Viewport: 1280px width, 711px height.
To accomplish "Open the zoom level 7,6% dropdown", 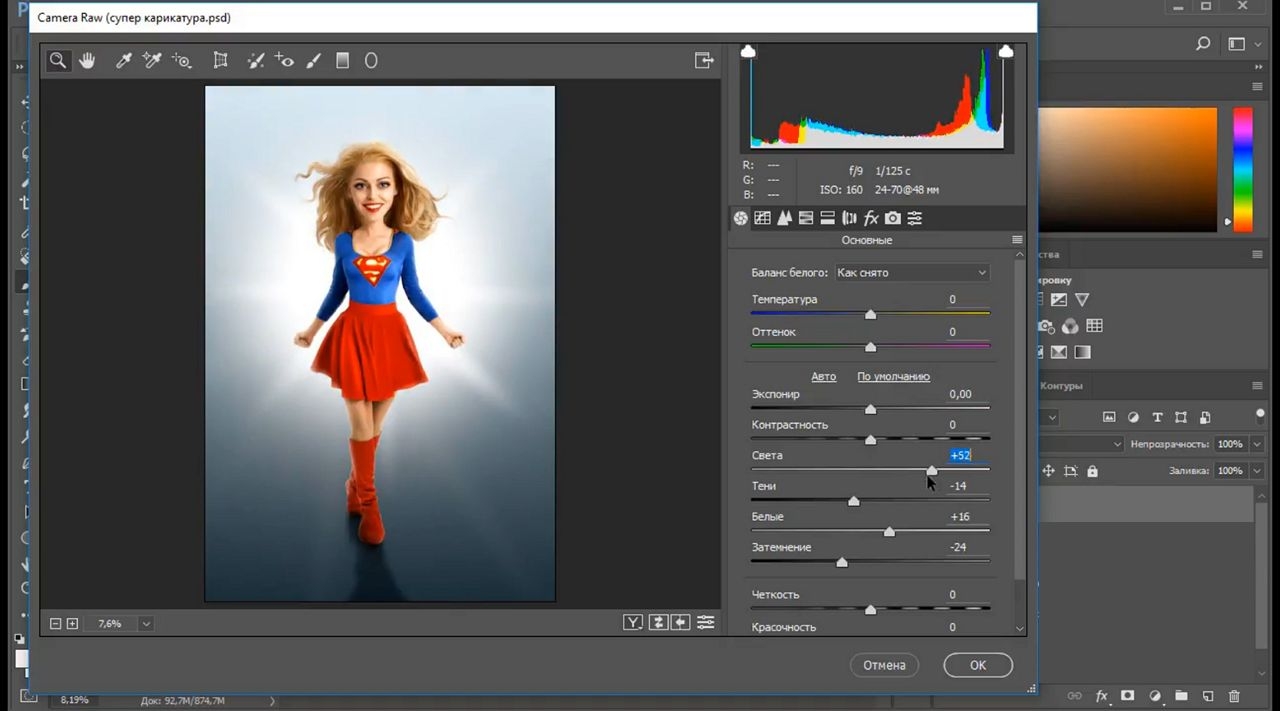I will coord(146,624).
